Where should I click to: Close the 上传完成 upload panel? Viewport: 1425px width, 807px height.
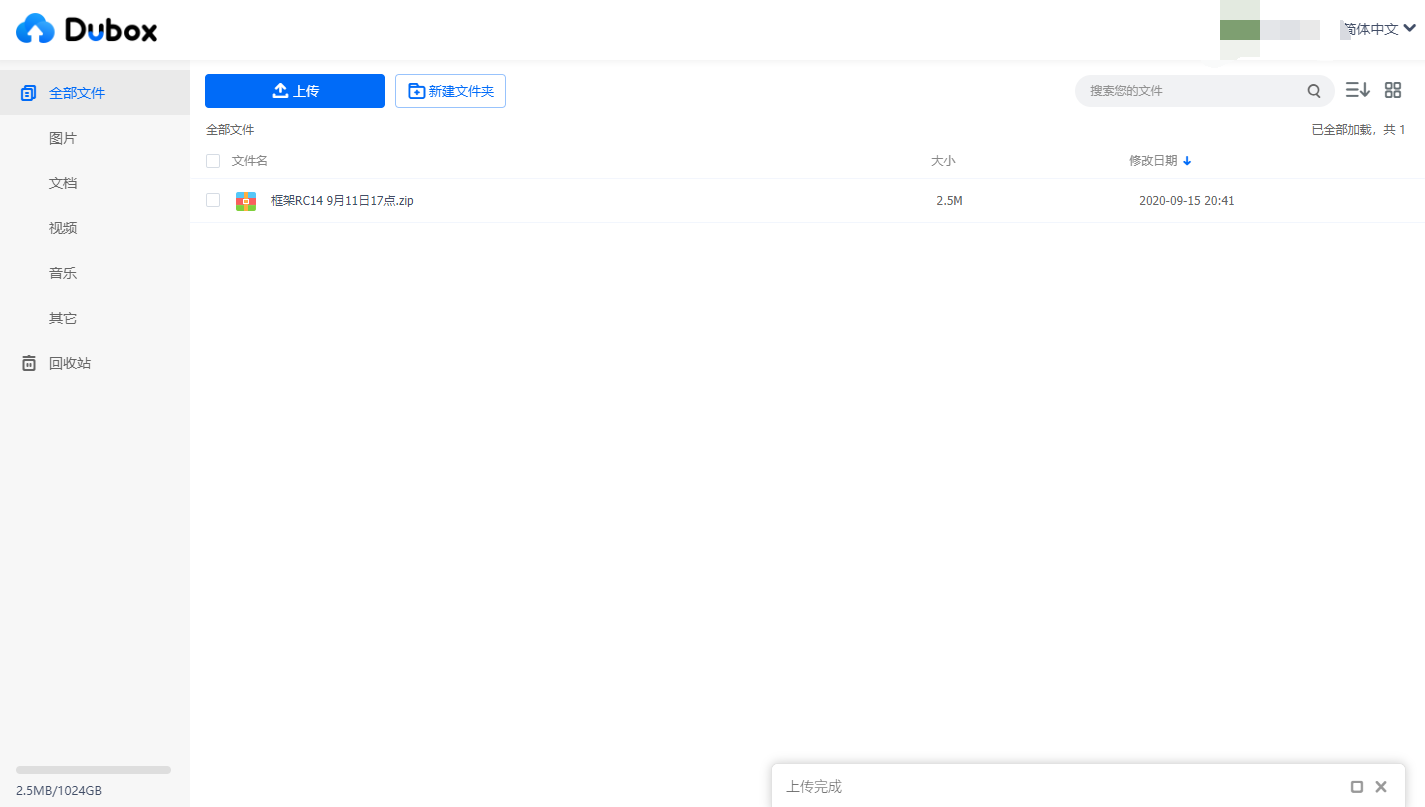[1381, 787]
